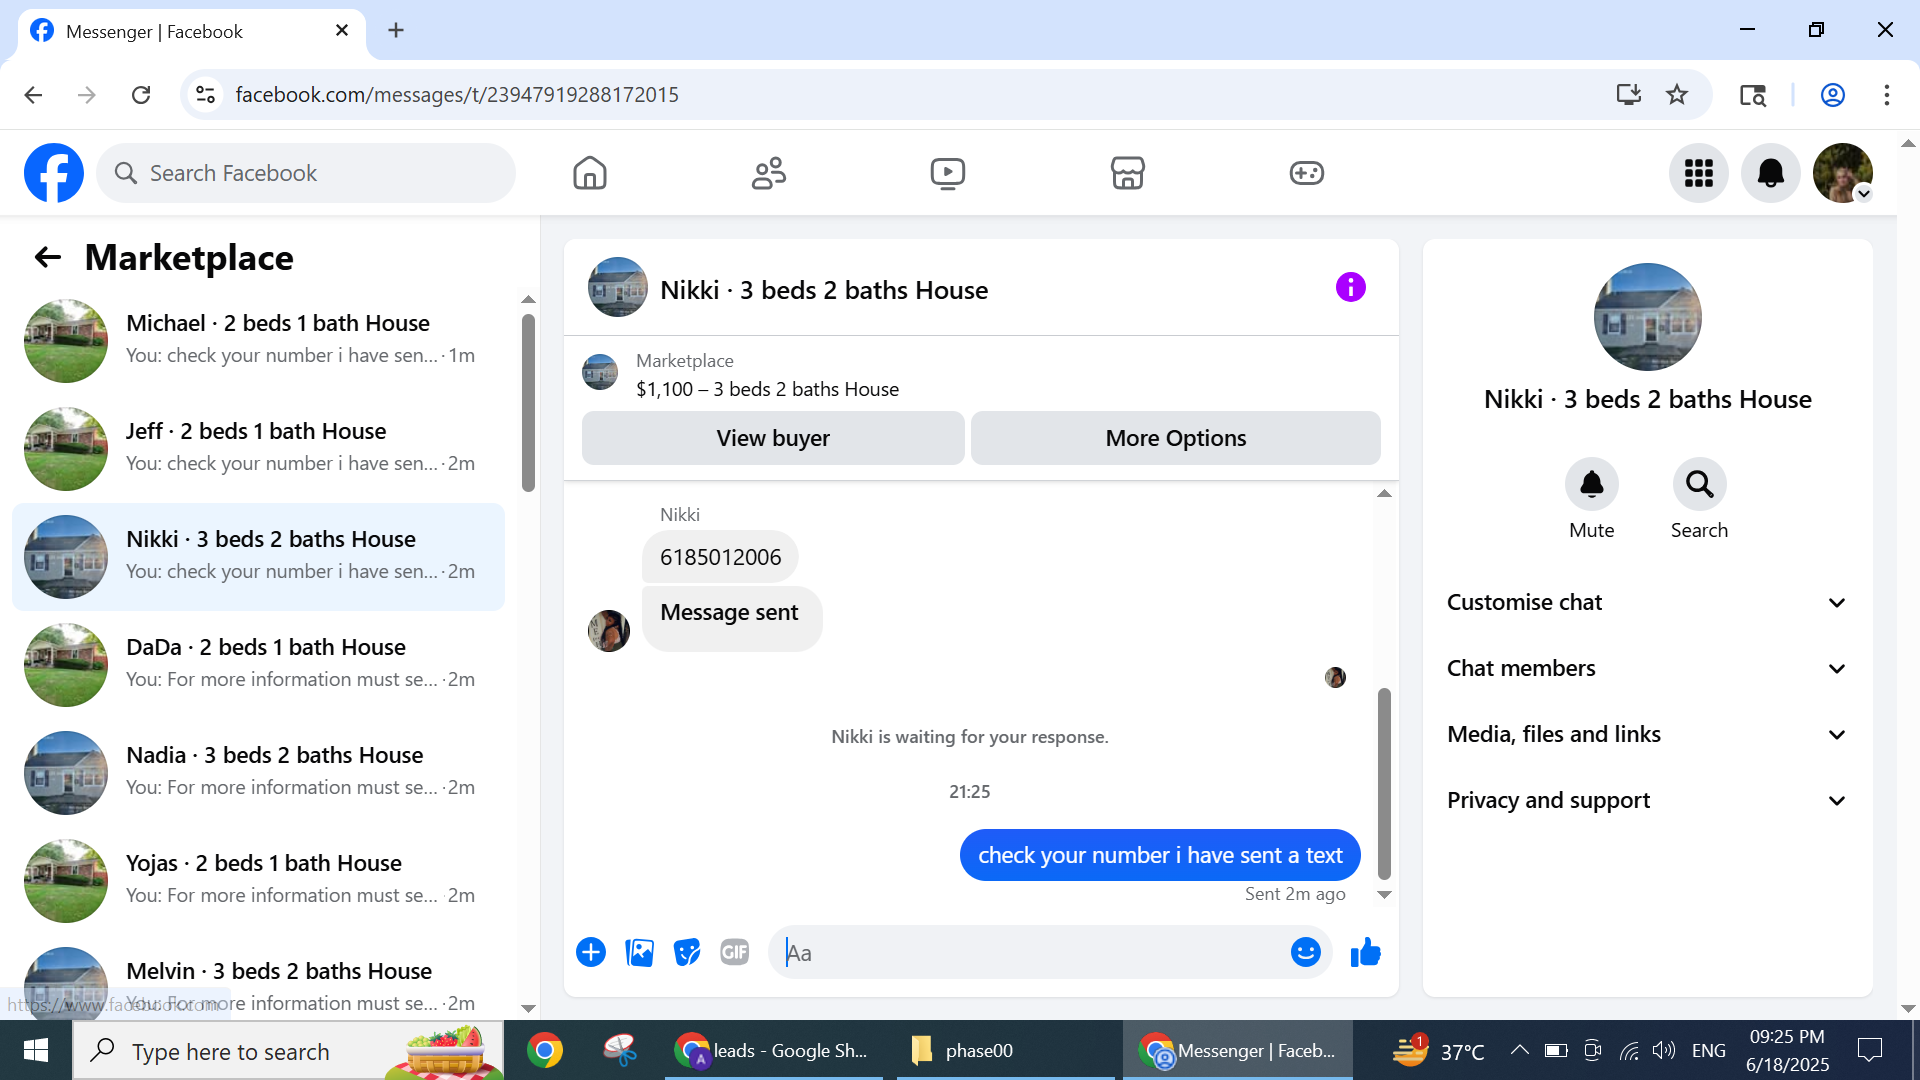Open the Facebook menu grid
This screenshot has height=1080, width=1920.
(1699, 173)
